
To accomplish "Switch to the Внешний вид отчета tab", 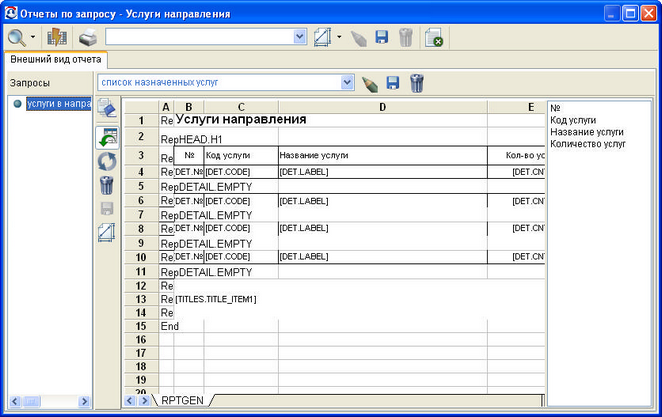I will [x=56, y=60].
